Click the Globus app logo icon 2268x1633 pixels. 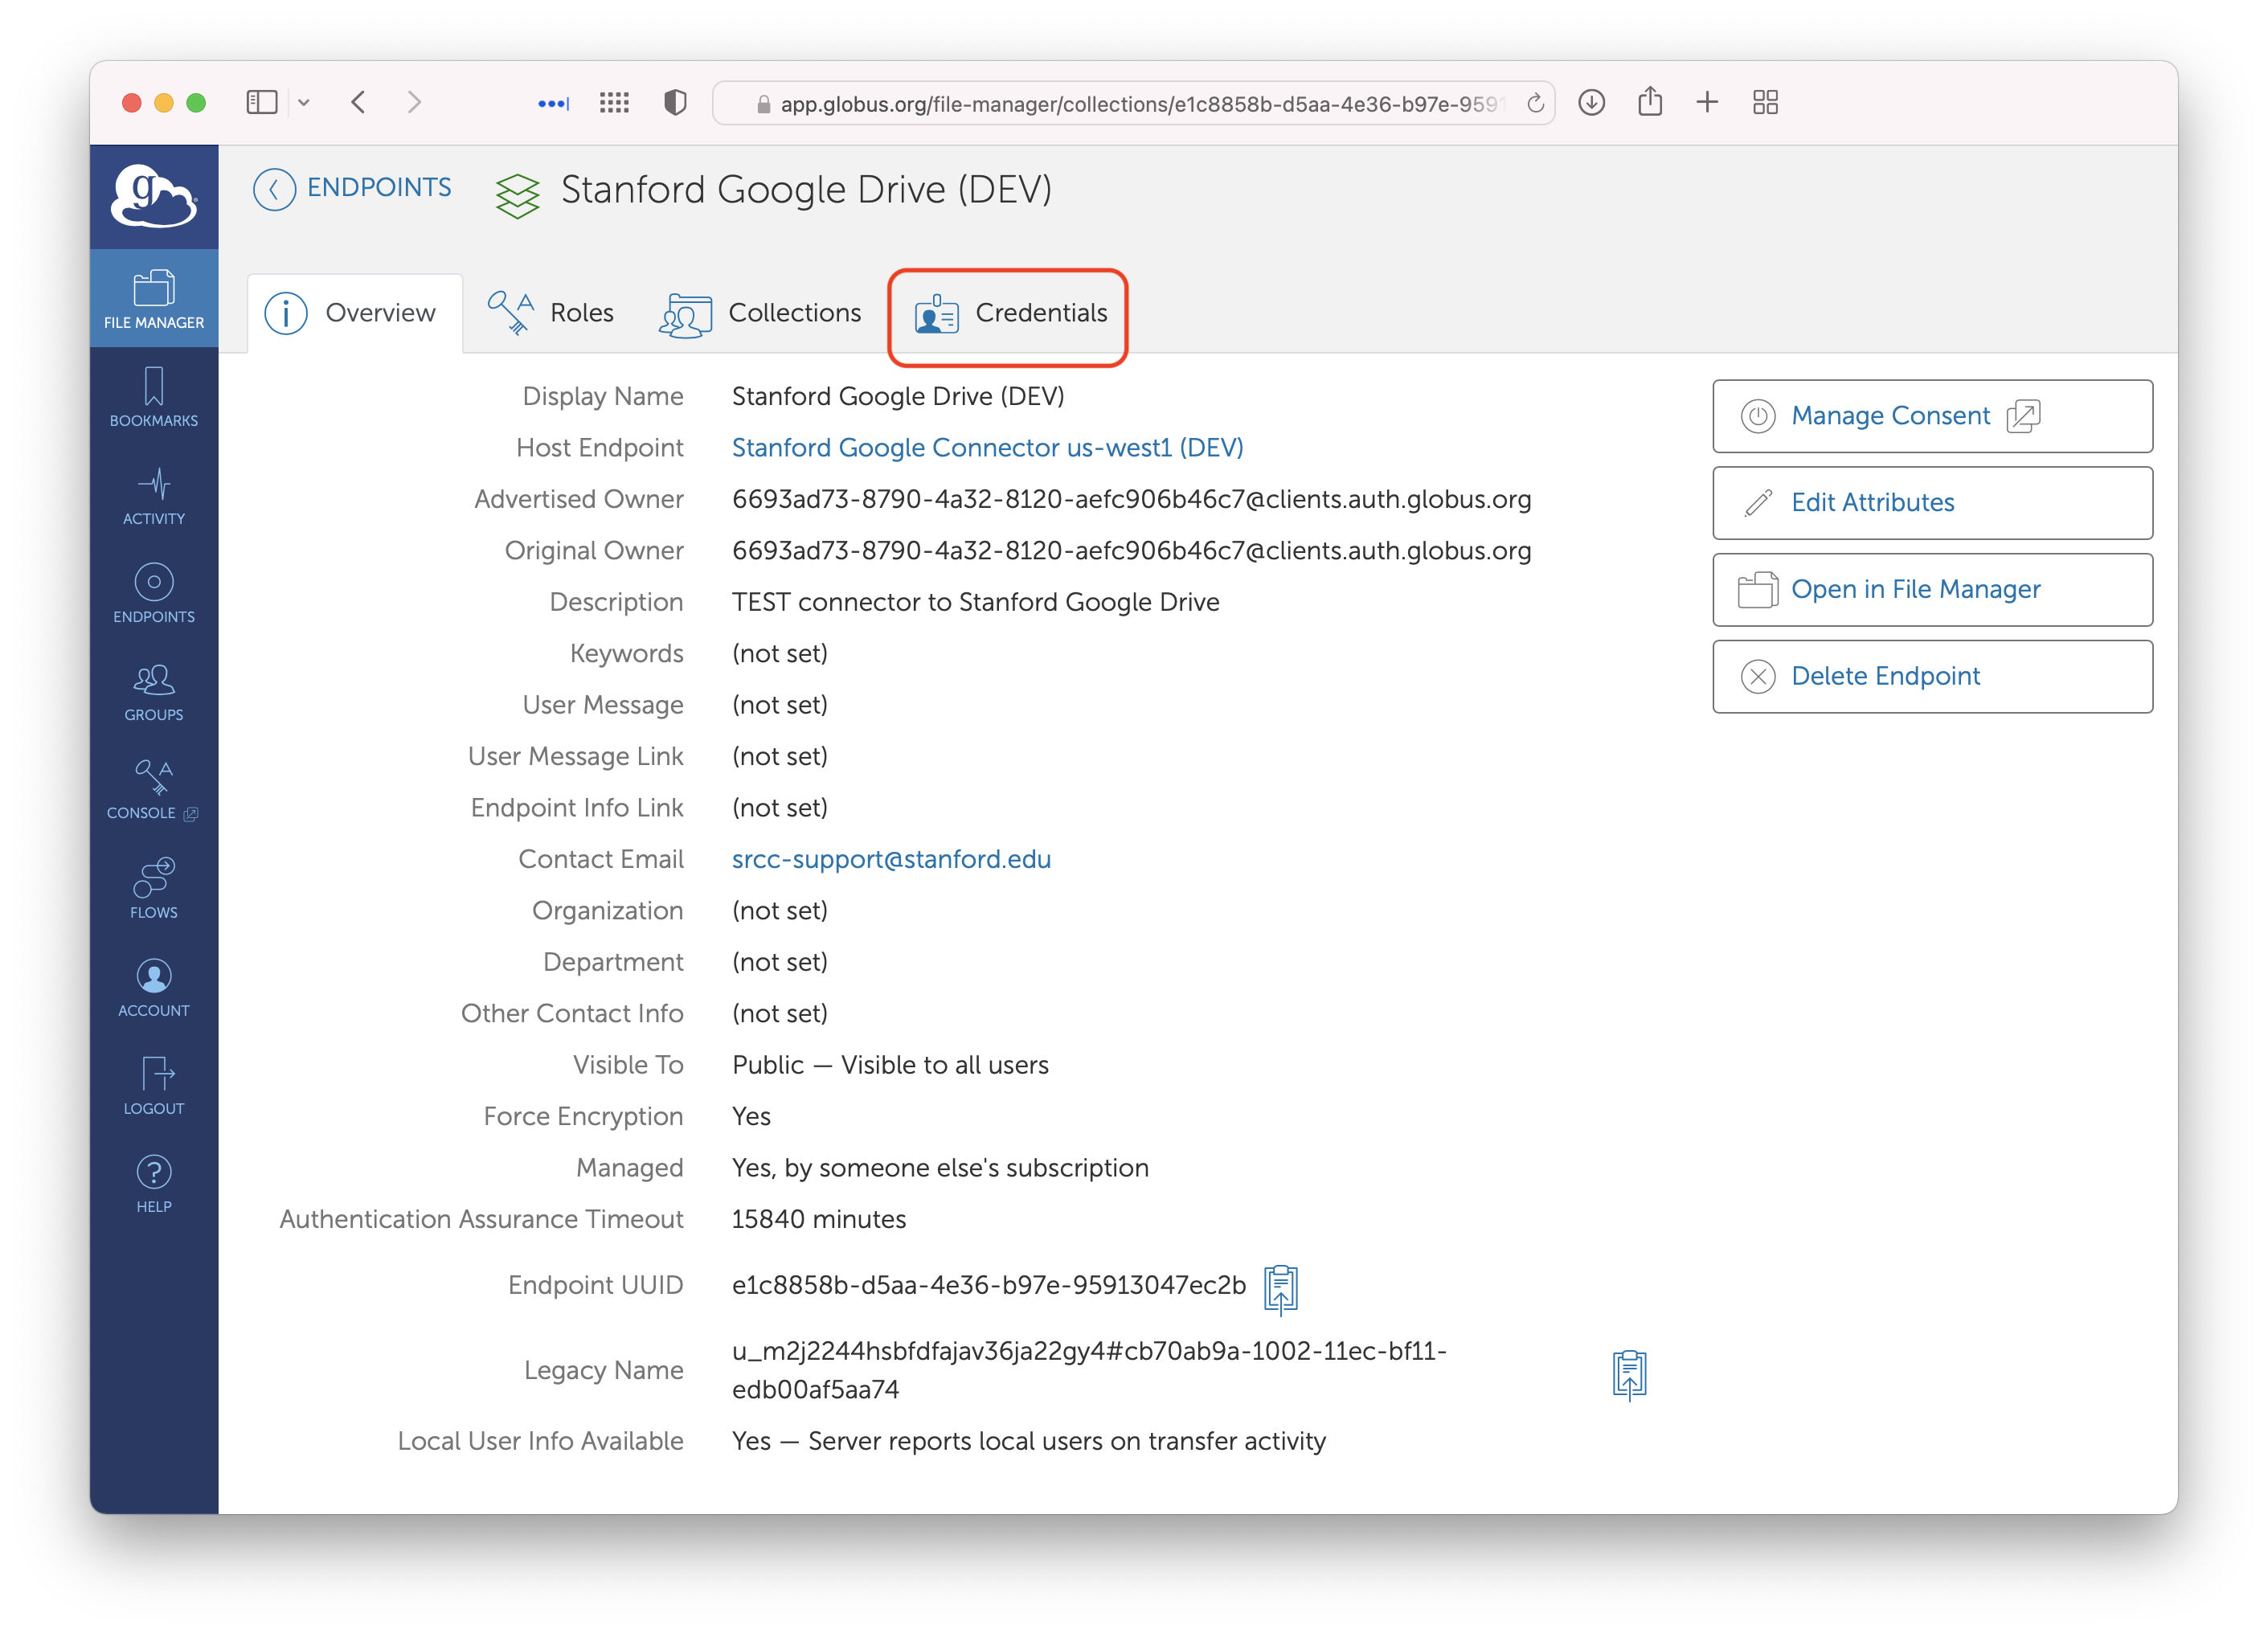click(155, 195)
